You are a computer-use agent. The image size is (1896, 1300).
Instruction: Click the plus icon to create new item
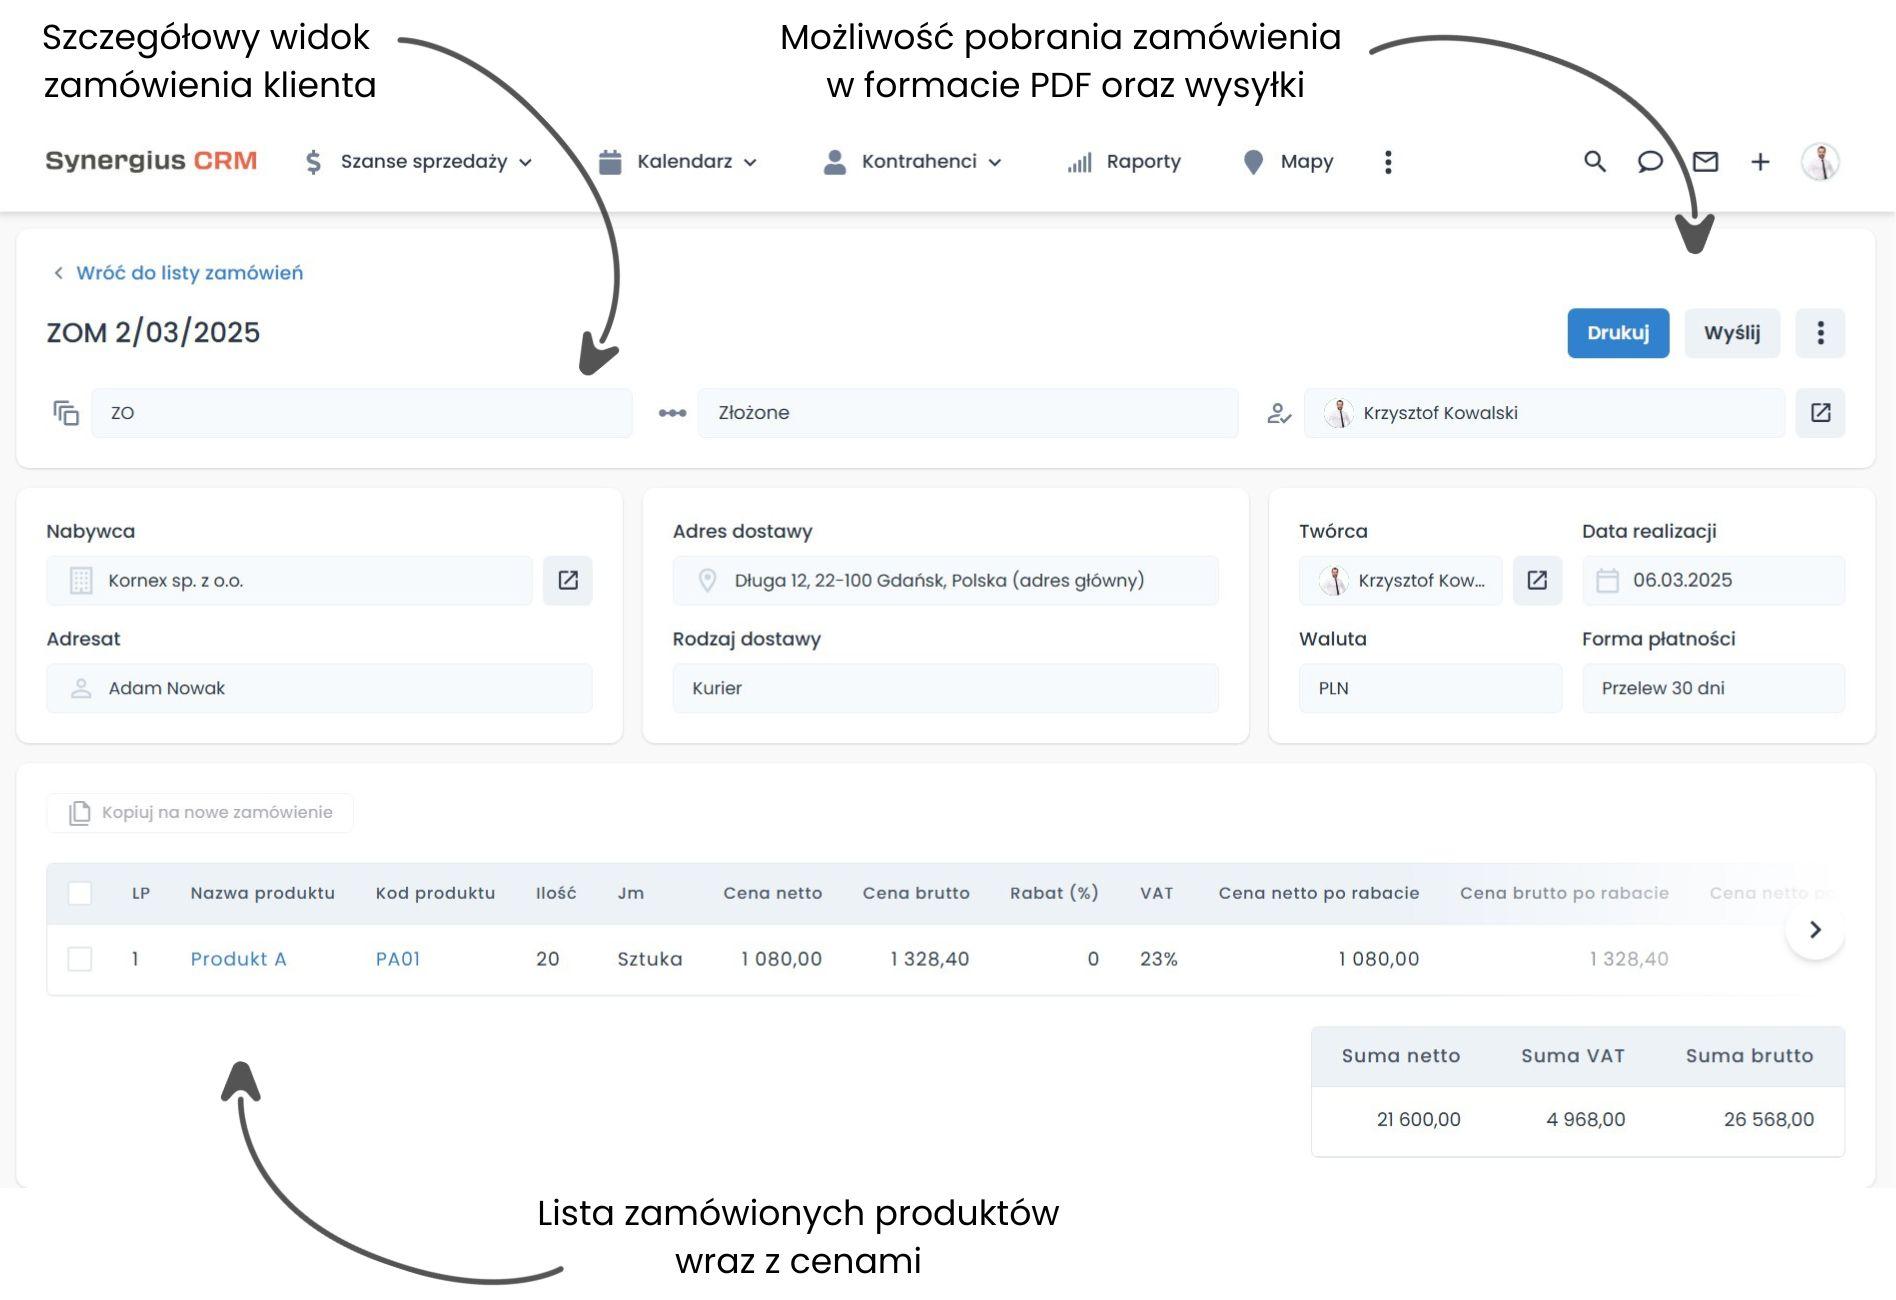[x=1761, y=161]
